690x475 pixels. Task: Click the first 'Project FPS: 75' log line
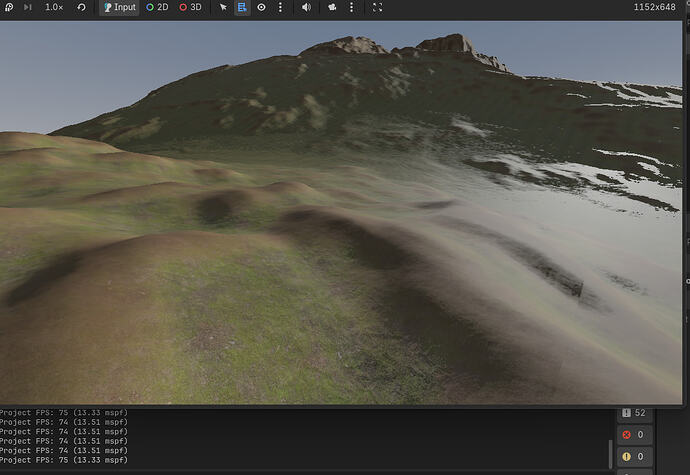pos(64,412)
